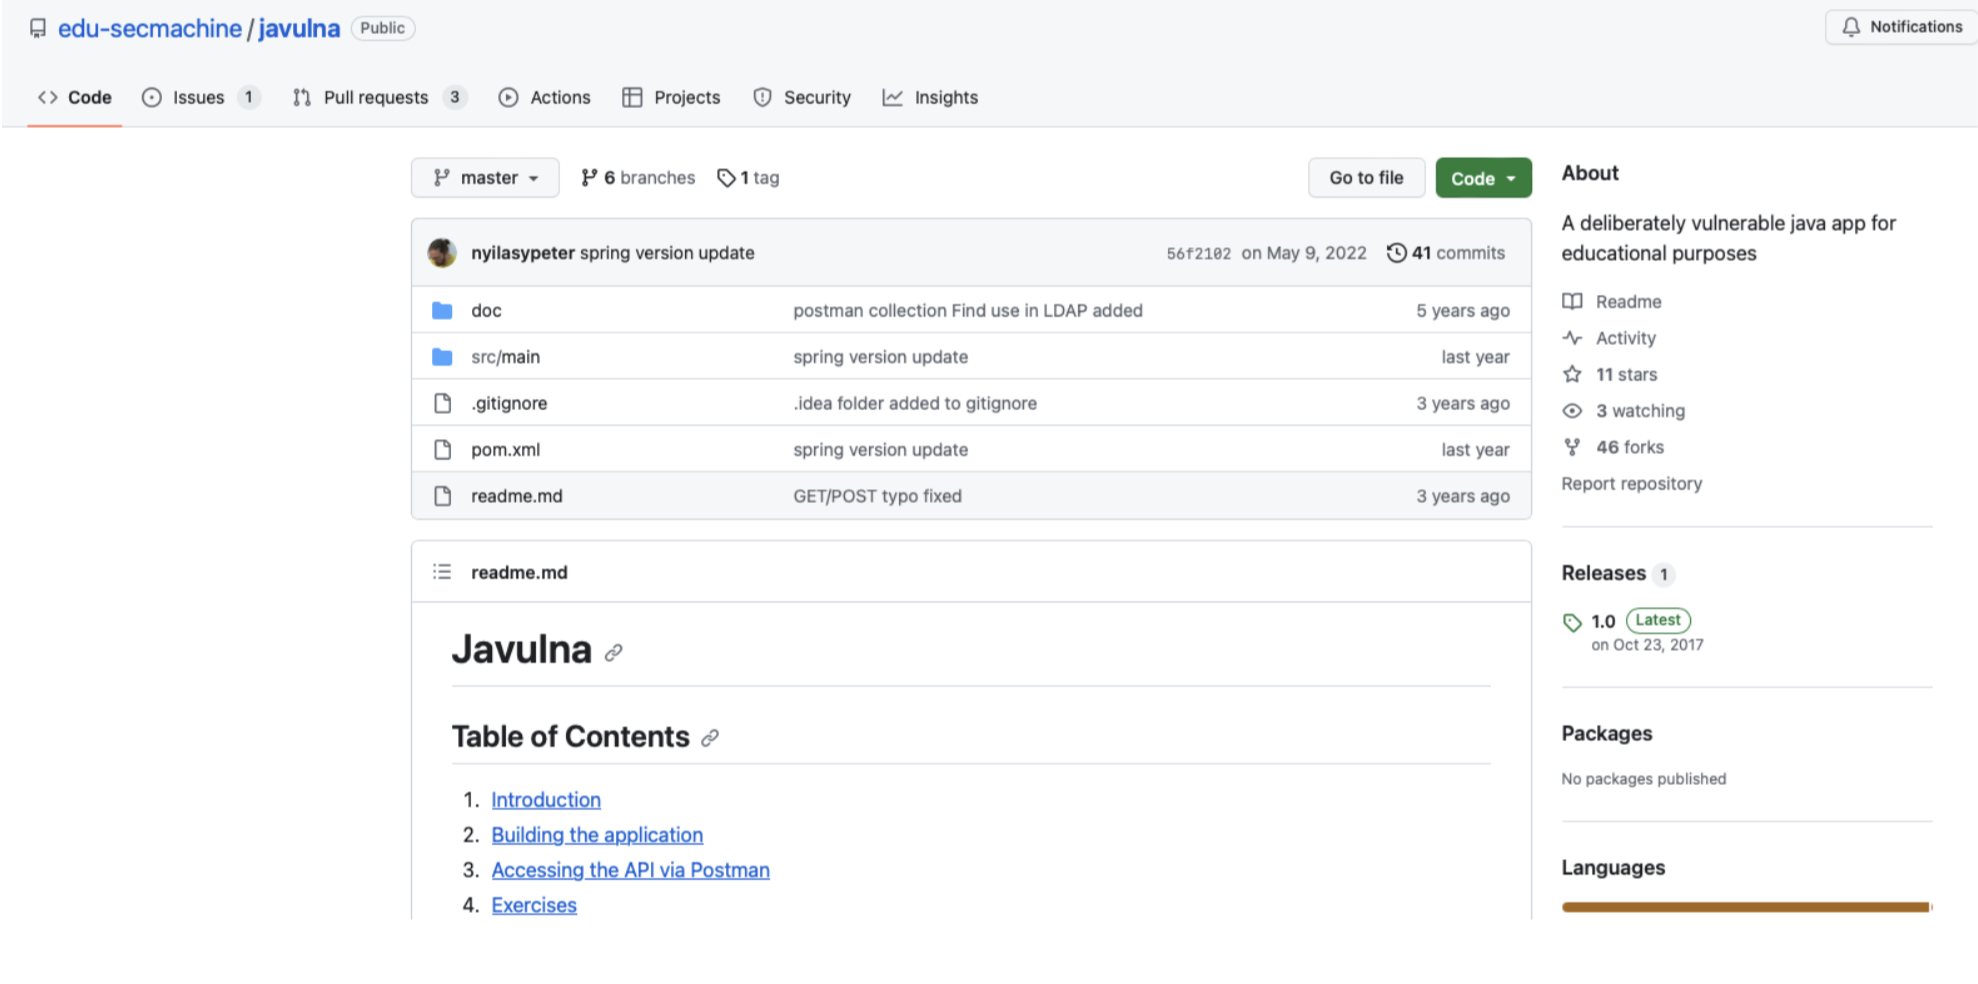Screen dimensions: 1978x984
Task: Open the readme outline list icon
Action: (442, 572)
